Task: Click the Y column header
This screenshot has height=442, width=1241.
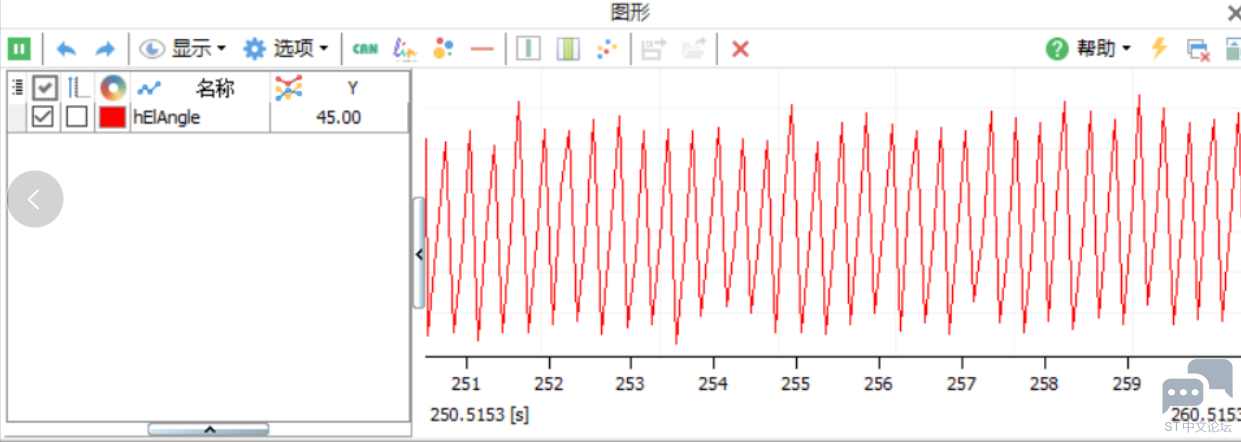Action: pyautogui.click(x=352, y=88)
